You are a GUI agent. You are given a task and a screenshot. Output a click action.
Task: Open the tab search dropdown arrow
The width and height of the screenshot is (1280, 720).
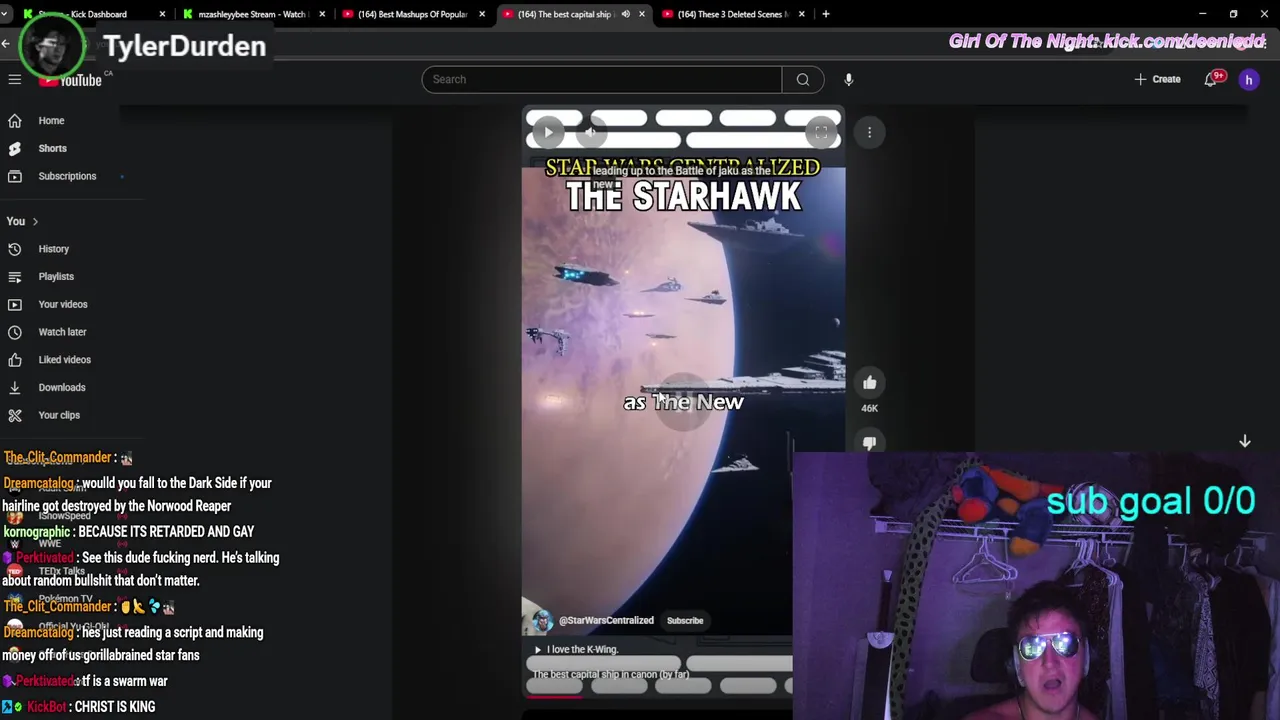[x=5, y=14]
